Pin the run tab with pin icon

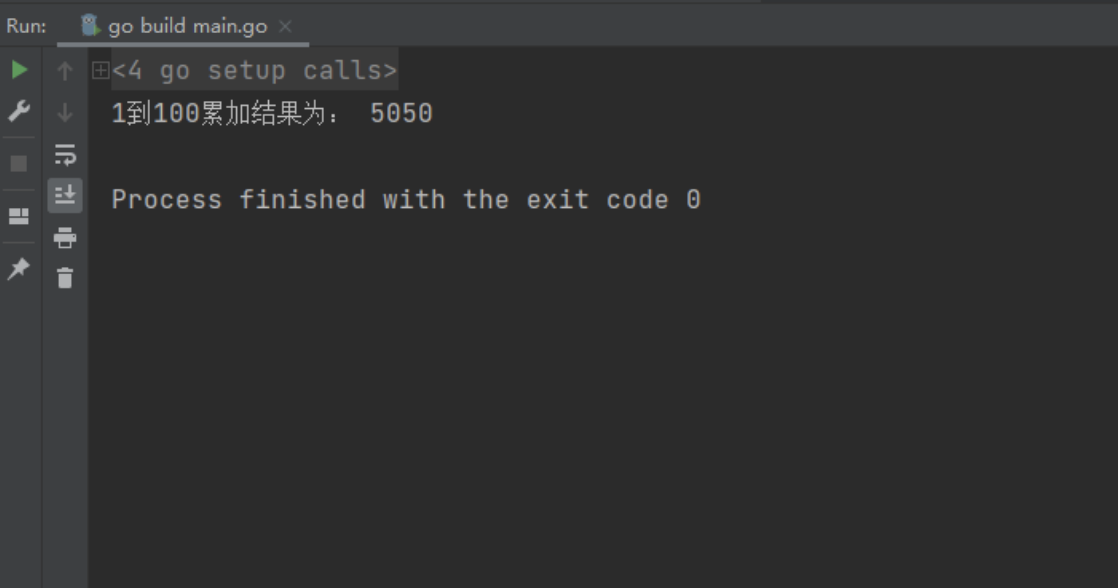pyautogui.click(x=19, y=269)
